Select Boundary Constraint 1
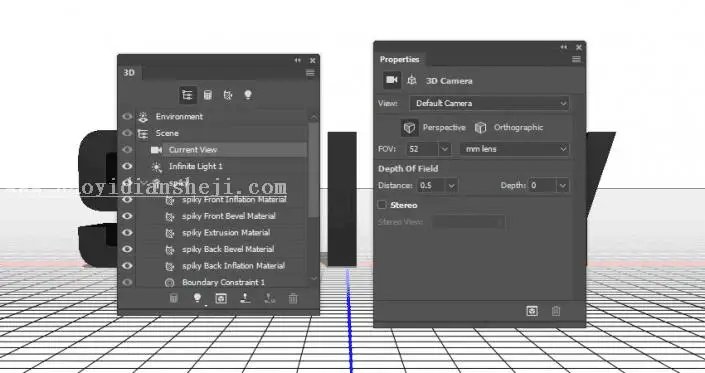The height and width of the screenshot is (373, 705). [222, 282]
